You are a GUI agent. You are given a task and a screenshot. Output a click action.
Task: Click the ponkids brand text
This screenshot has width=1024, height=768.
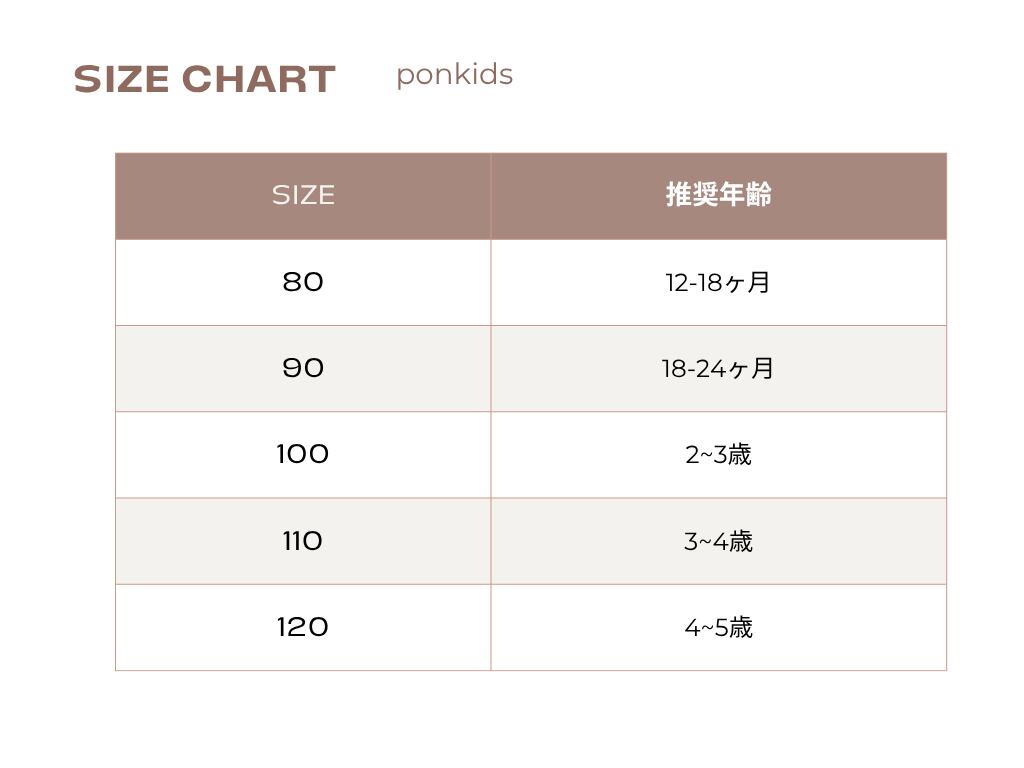tap(454, 75)
